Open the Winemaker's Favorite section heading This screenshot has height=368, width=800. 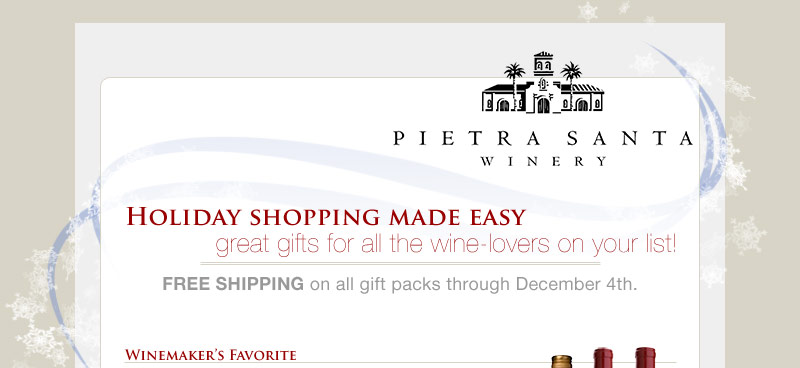click(211, 355)
